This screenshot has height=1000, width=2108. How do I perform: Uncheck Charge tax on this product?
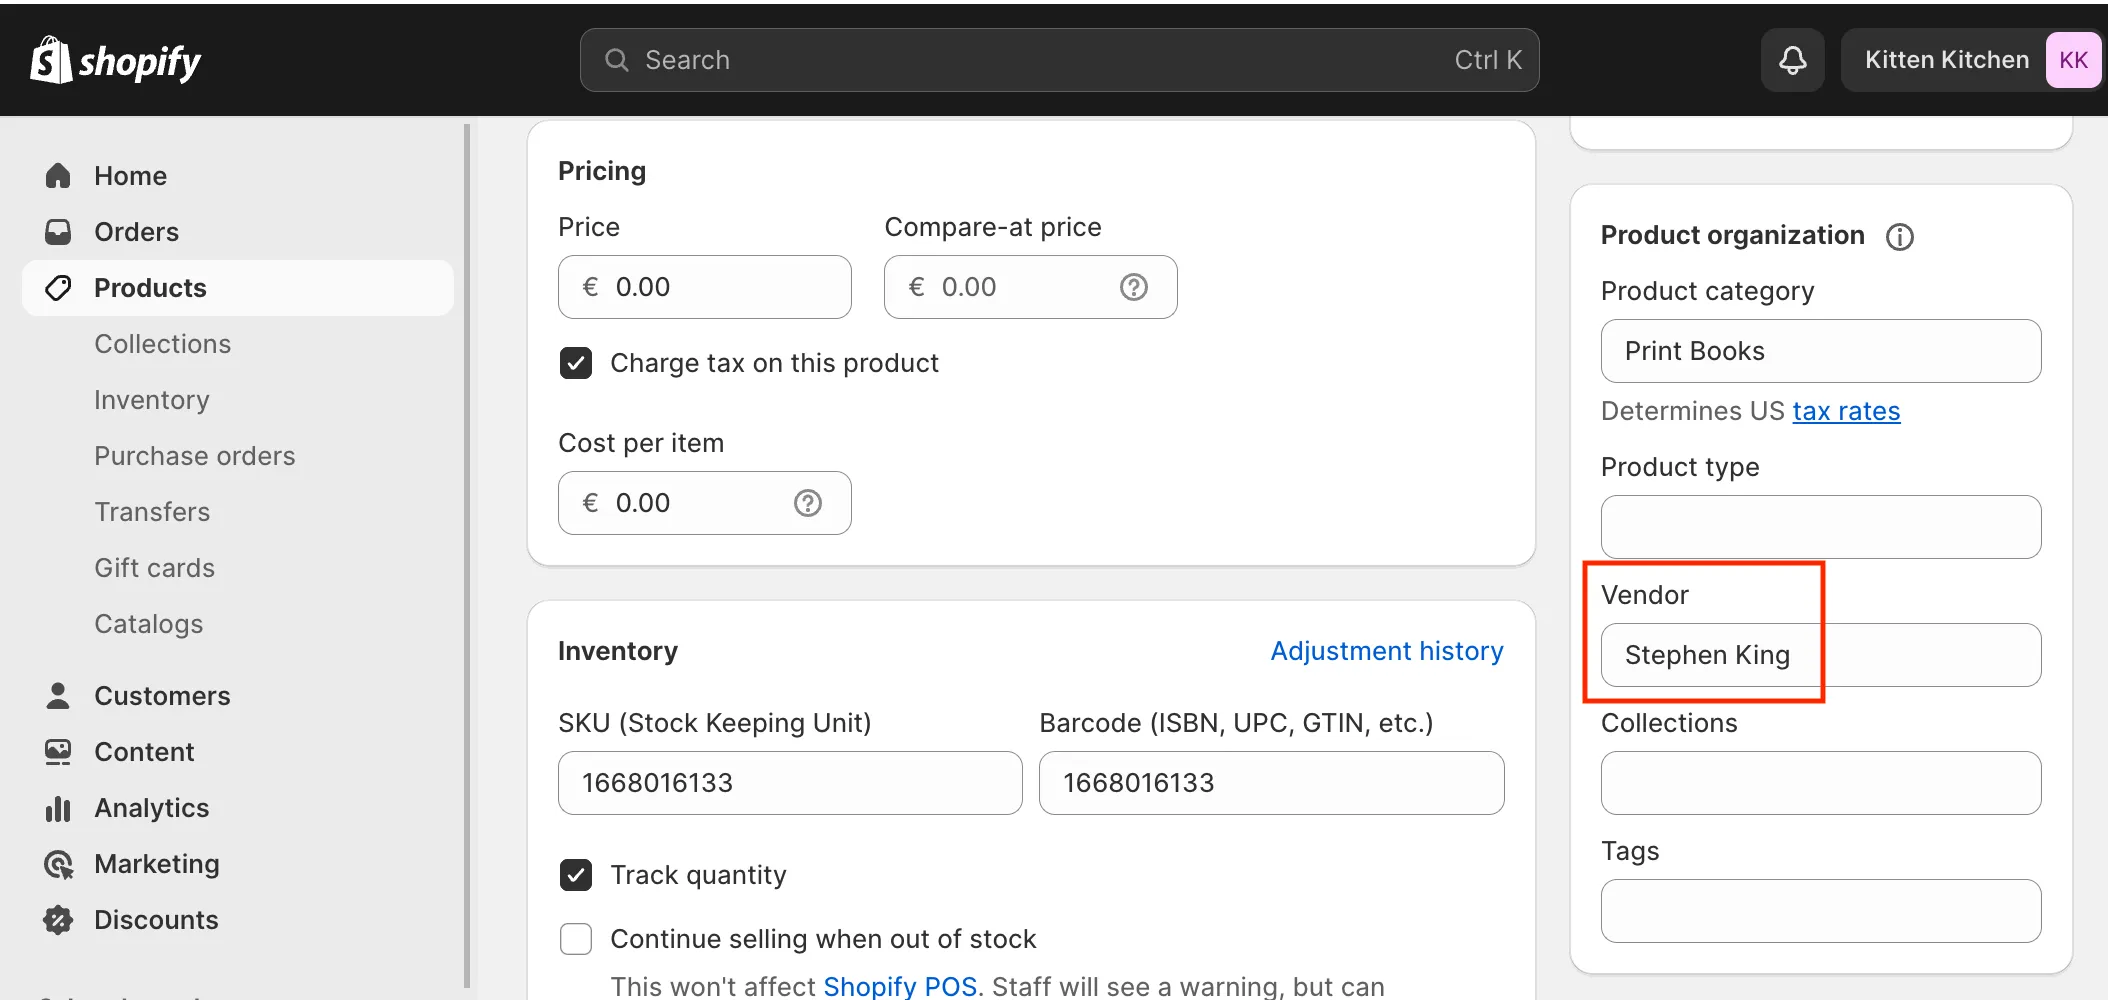coord(576,363)
